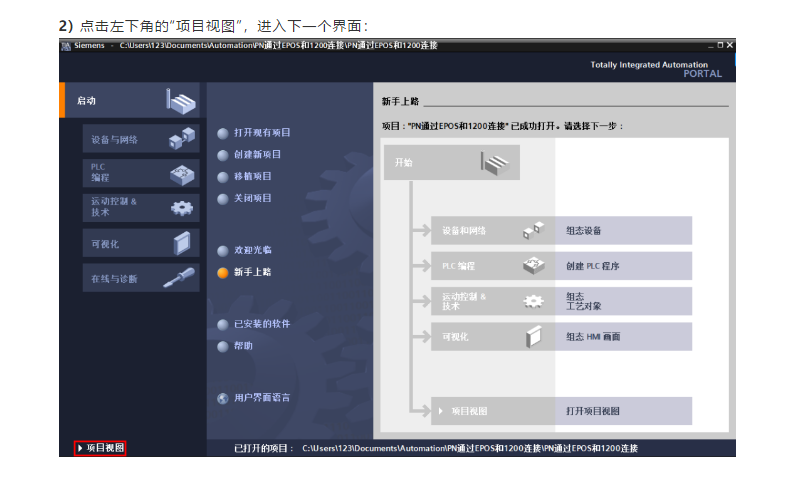The width and height of the screenshot is (789, 482).
Task: Select the 打开现有项目 bullet option
Action: click(223, 133)
